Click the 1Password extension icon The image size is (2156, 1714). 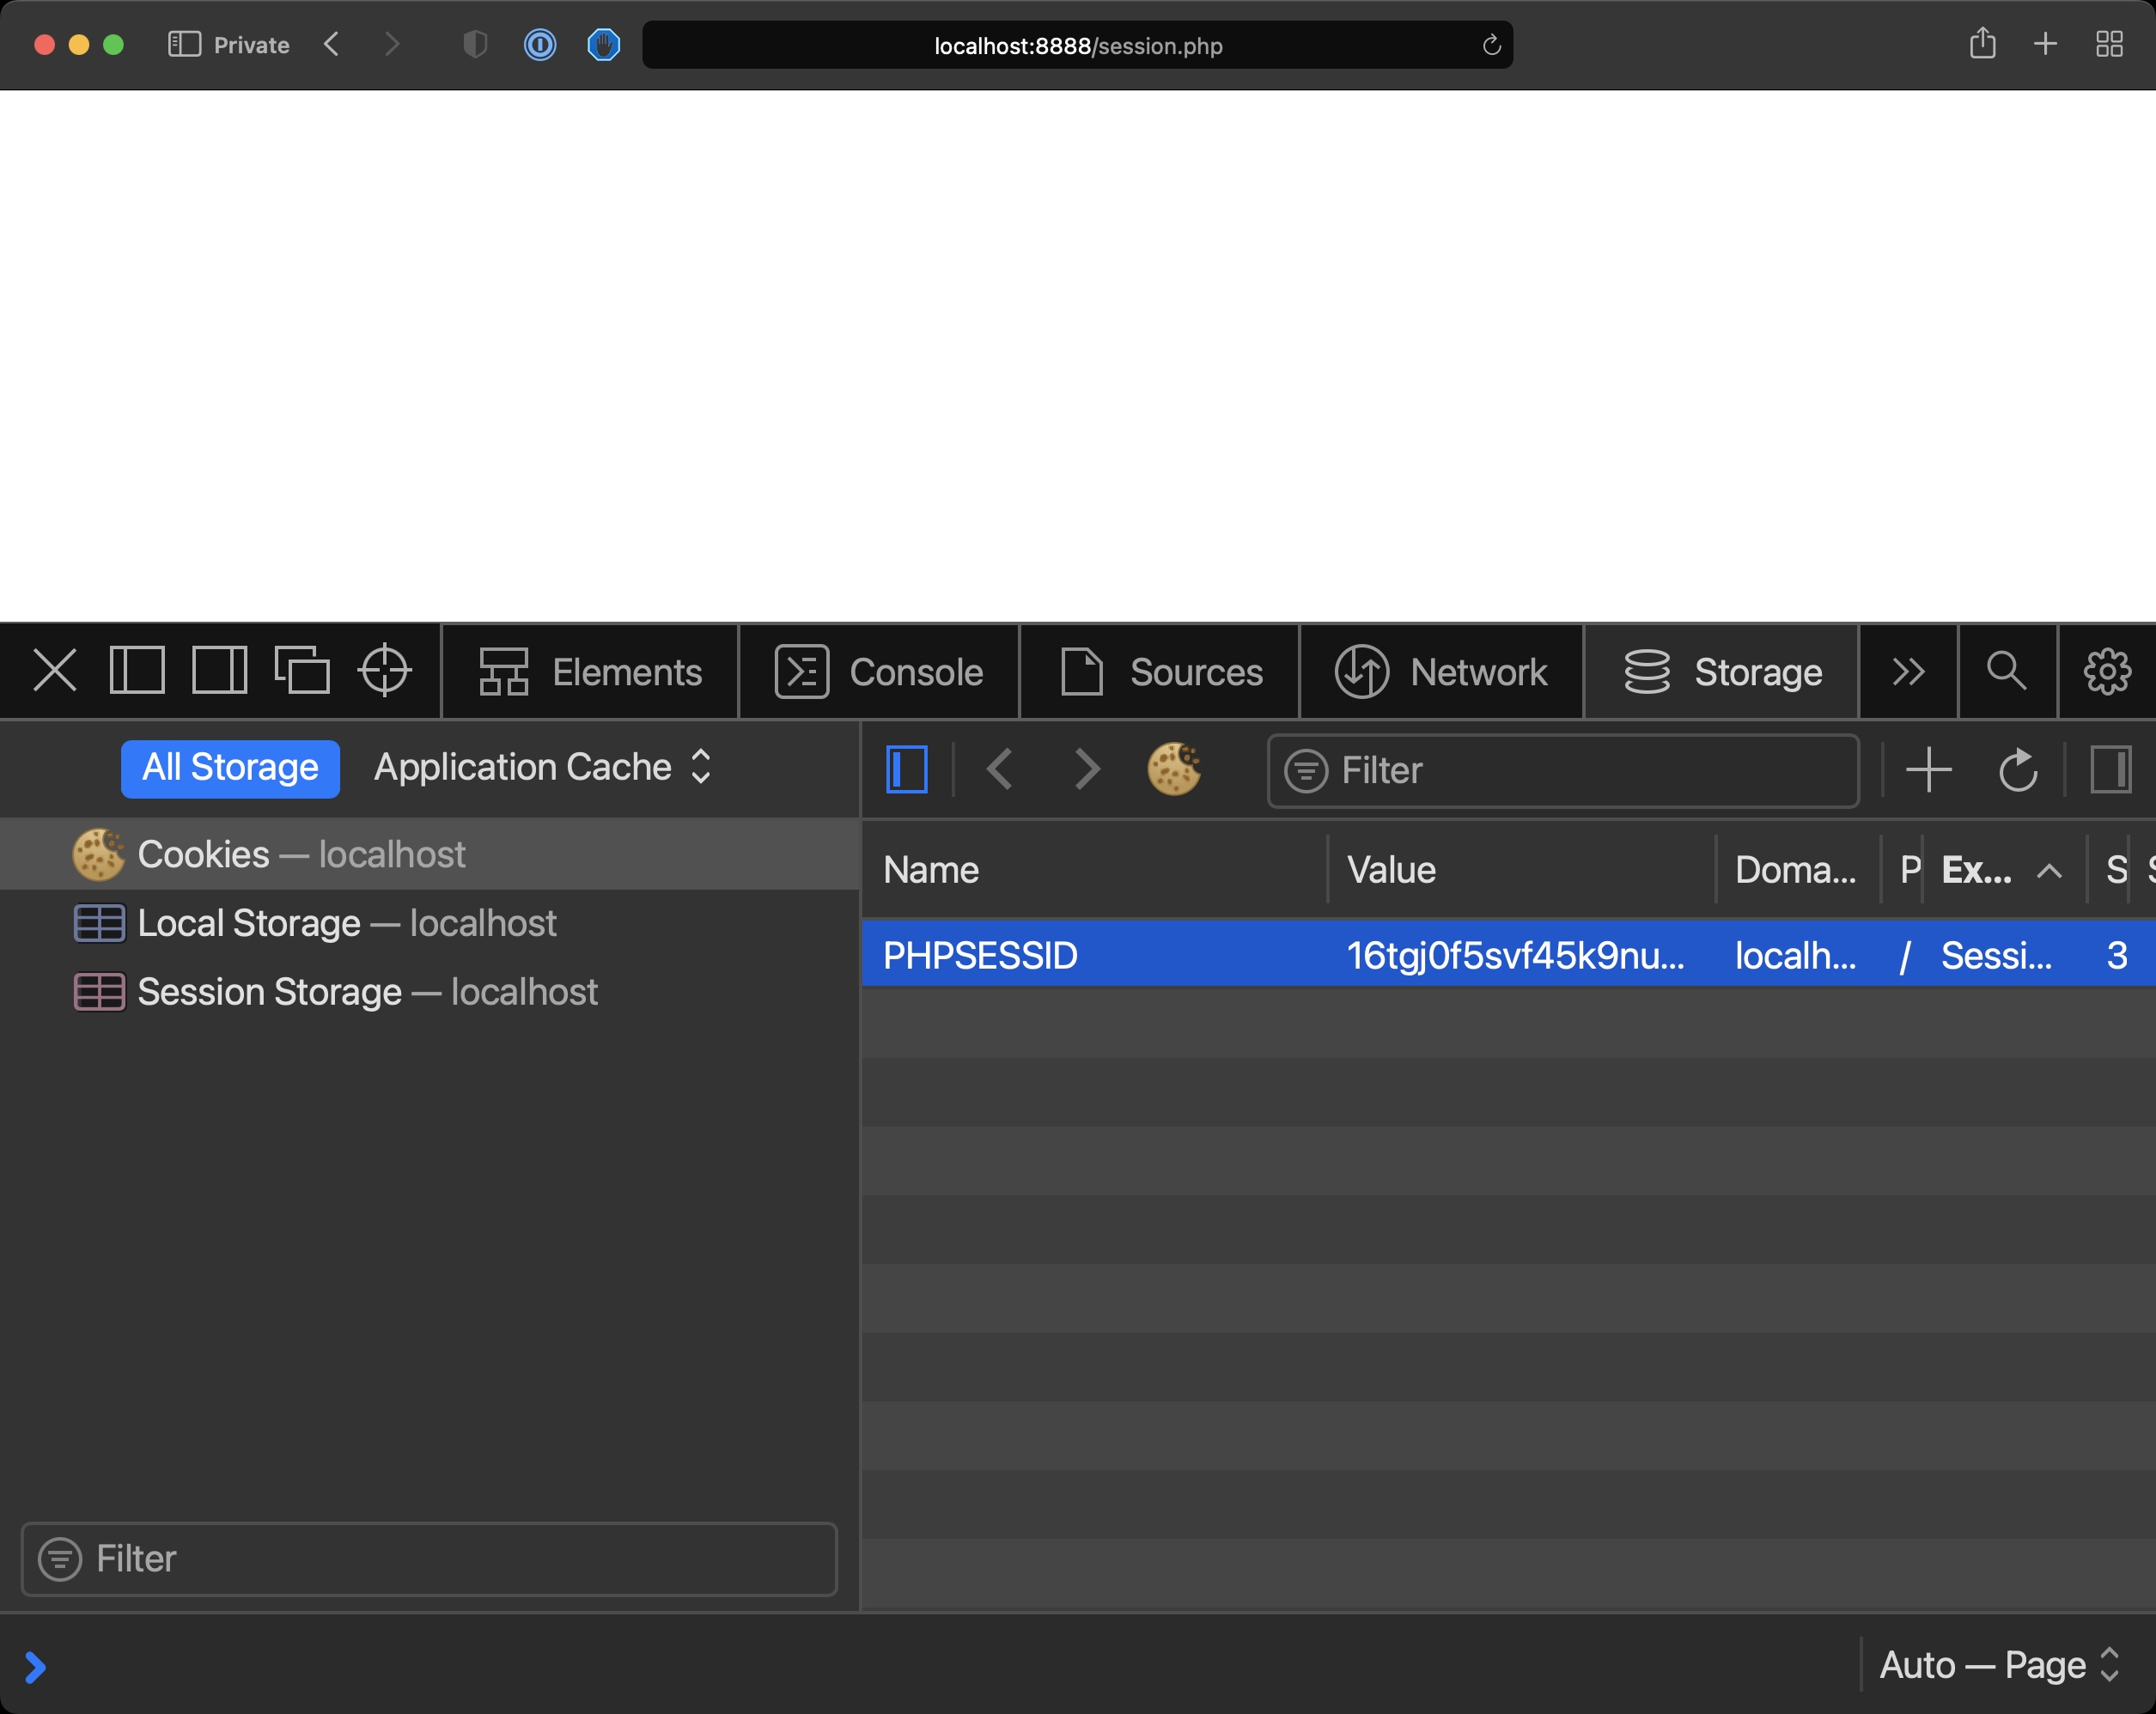pyautogui.click(x=540, y=45)
